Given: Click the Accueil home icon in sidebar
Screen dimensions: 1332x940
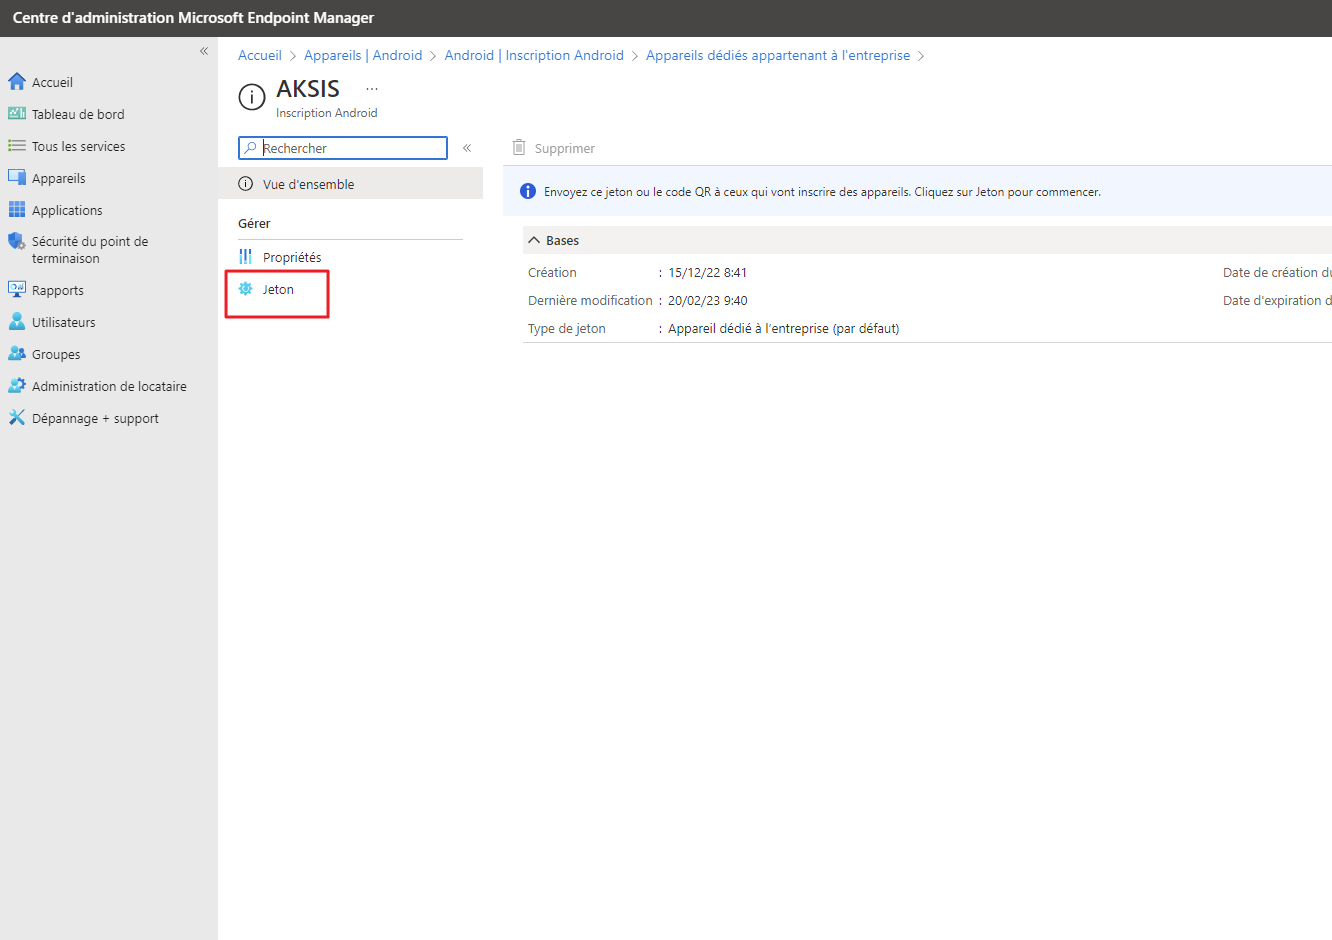Looking at the screenshot, I should coord(17,81).
